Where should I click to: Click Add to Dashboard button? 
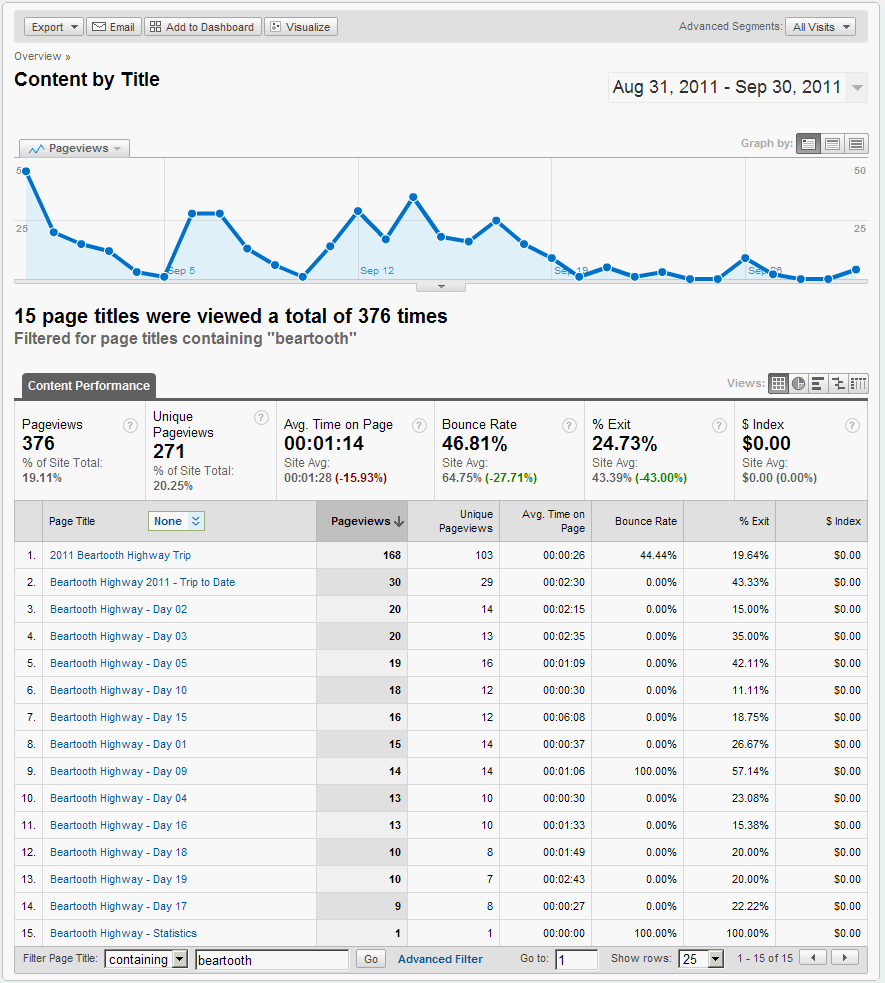click(202, 27)
